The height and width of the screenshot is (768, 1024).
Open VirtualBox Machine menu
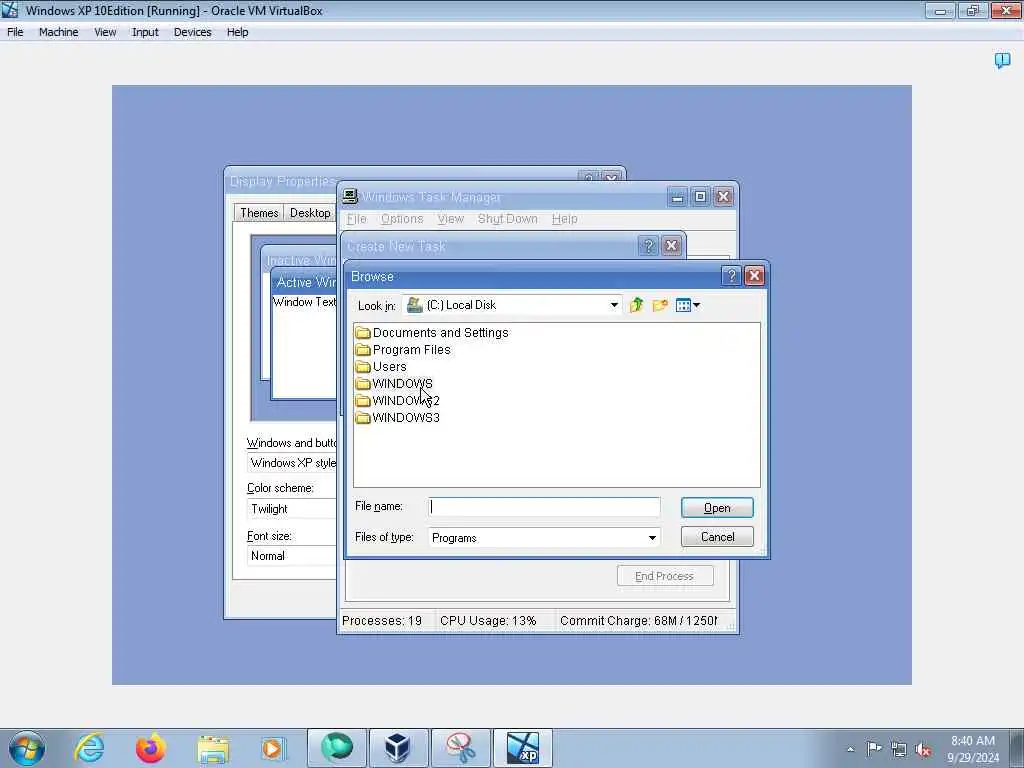pyautogui.click(x=58, y=32)
